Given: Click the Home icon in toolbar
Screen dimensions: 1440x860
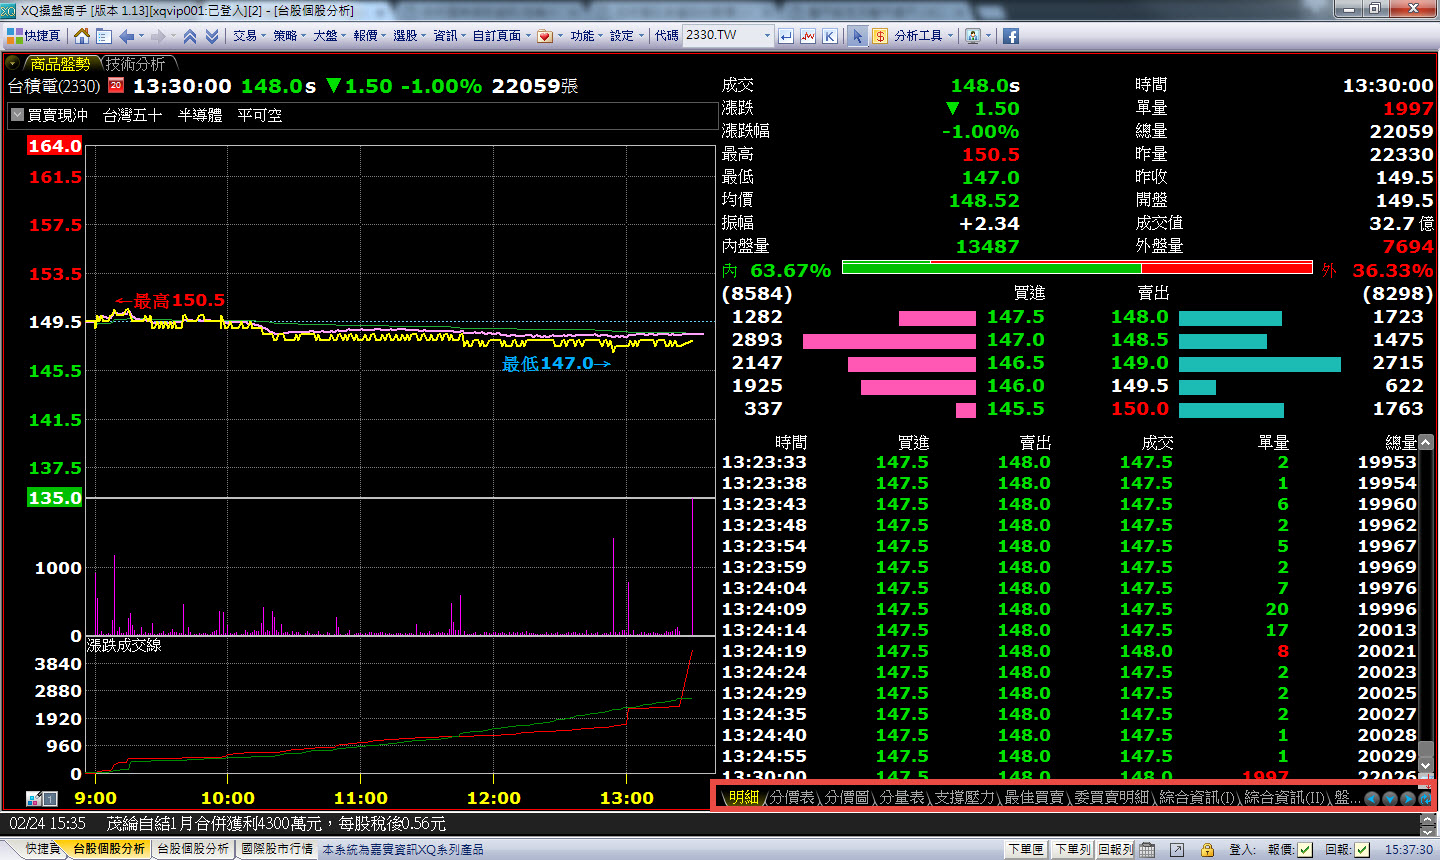Looking at the screenshot, I should [82, 36].
